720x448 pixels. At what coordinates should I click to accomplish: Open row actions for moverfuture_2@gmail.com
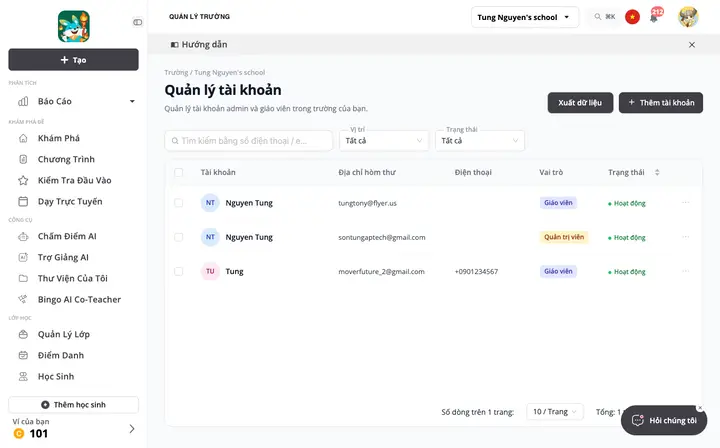pyautogui.click(x=686, y=271)
